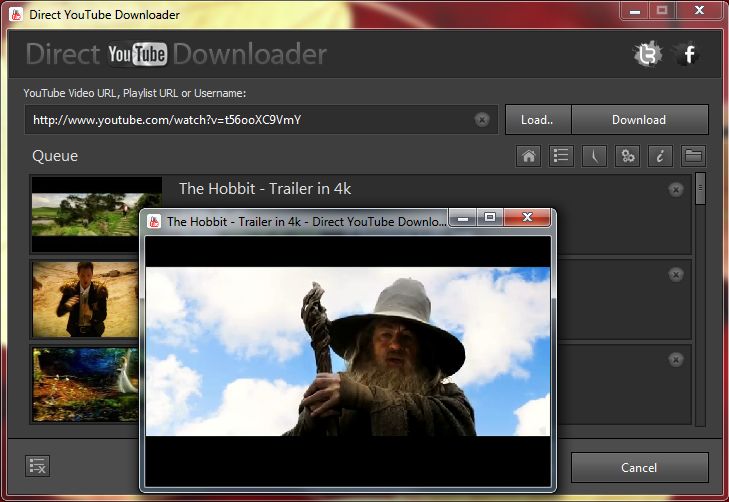Remove the second queue item
The height and width of the screenshot is (502, 729).
[676, 275]
